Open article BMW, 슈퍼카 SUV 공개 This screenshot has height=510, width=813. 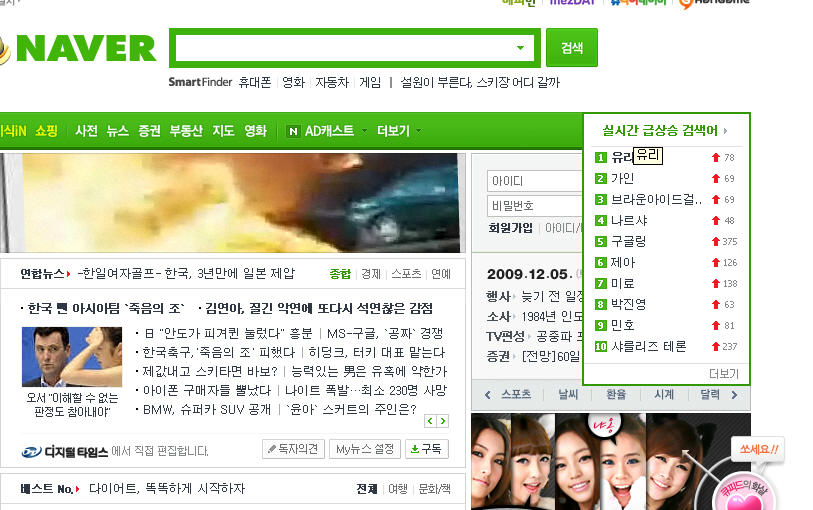pos(207,409)
